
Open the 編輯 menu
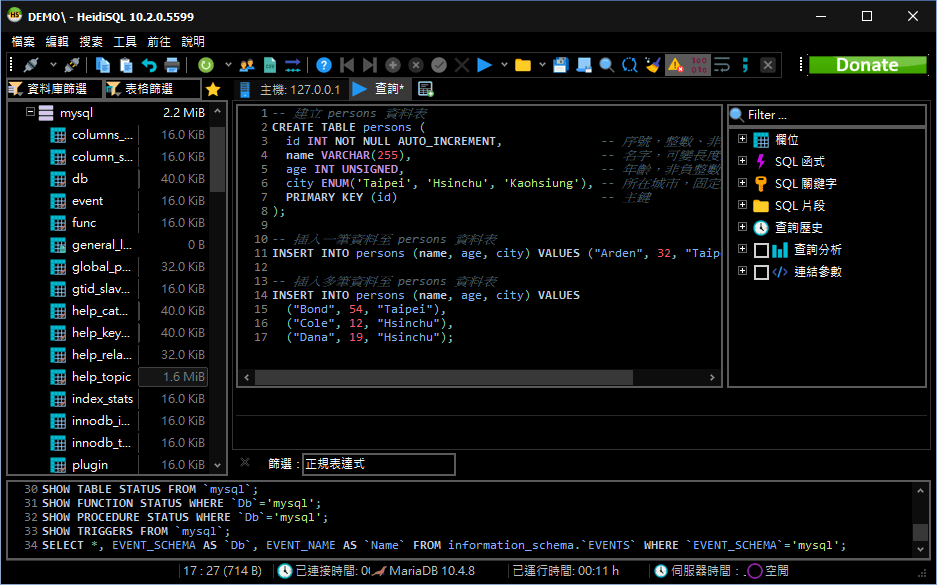[57, 42]
